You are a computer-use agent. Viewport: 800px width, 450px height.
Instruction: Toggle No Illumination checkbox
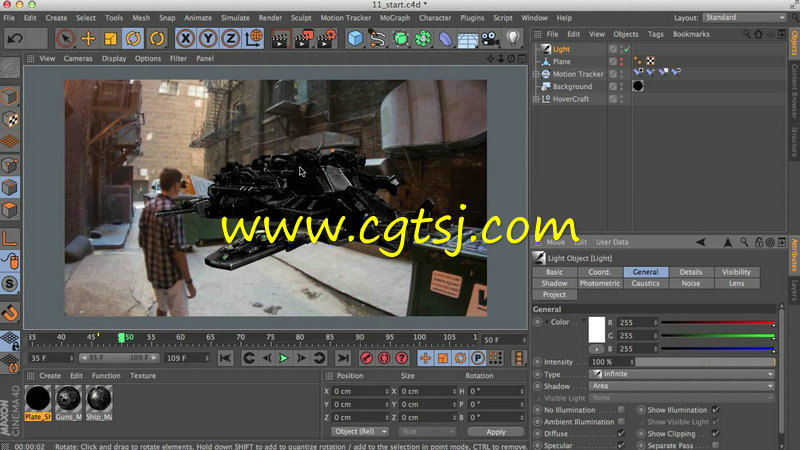pyautogui.click(x=621, y=410)
